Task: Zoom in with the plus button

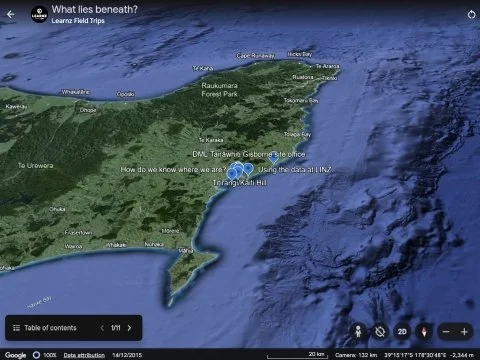Action: coord(464,332)
